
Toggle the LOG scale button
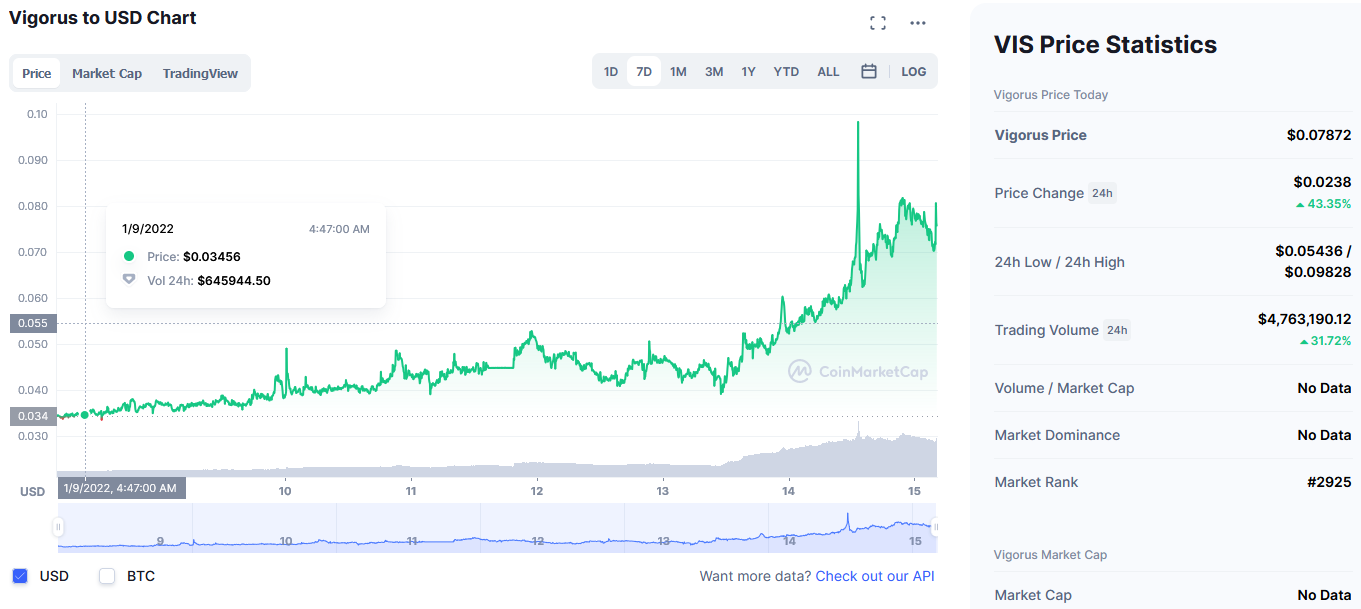tap(914, 72)
